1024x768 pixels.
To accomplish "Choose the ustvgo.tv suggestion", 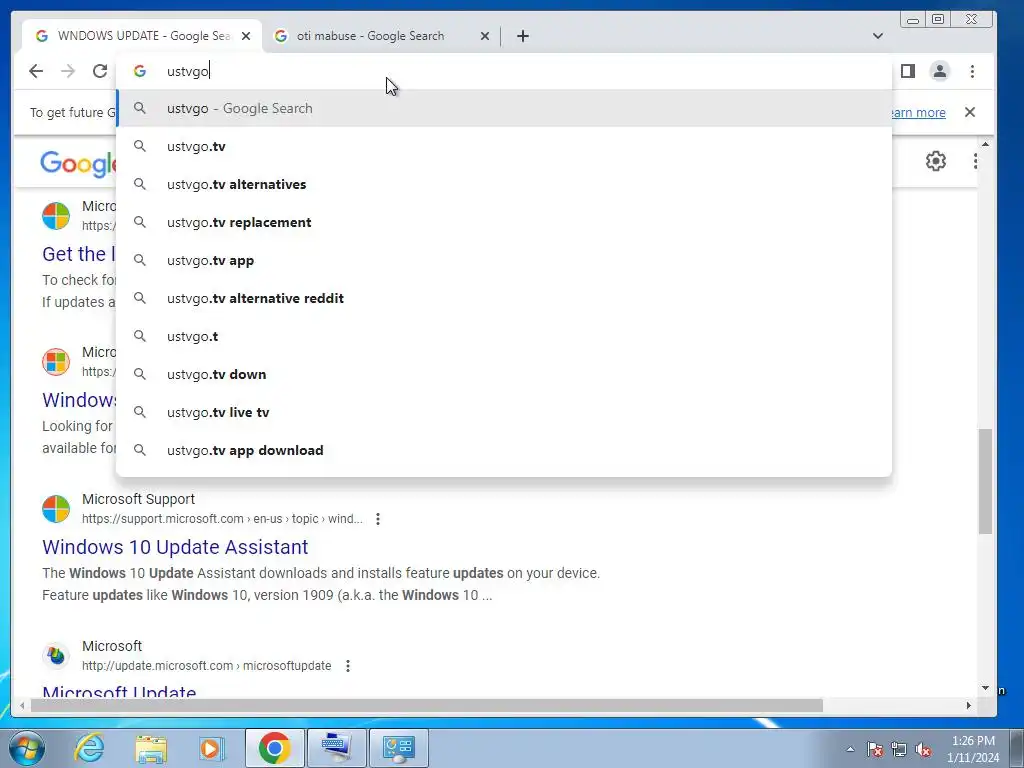I will click(504, 146).
